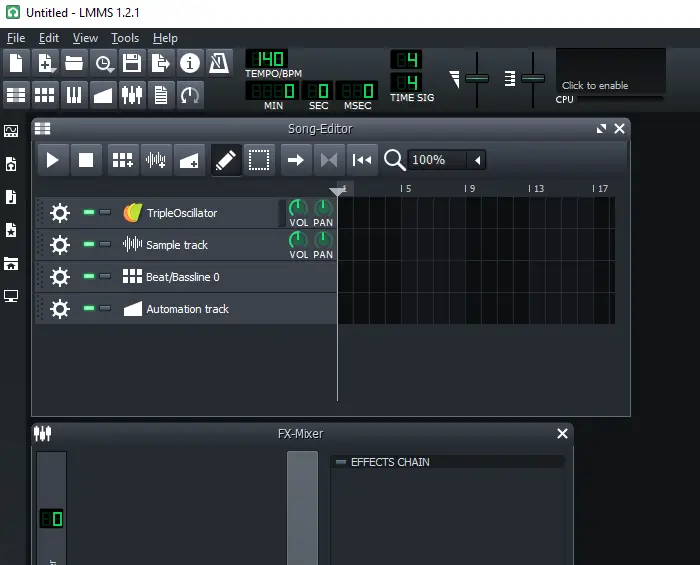
Task: Add a beat/bassline track
Action: (122, 160)
